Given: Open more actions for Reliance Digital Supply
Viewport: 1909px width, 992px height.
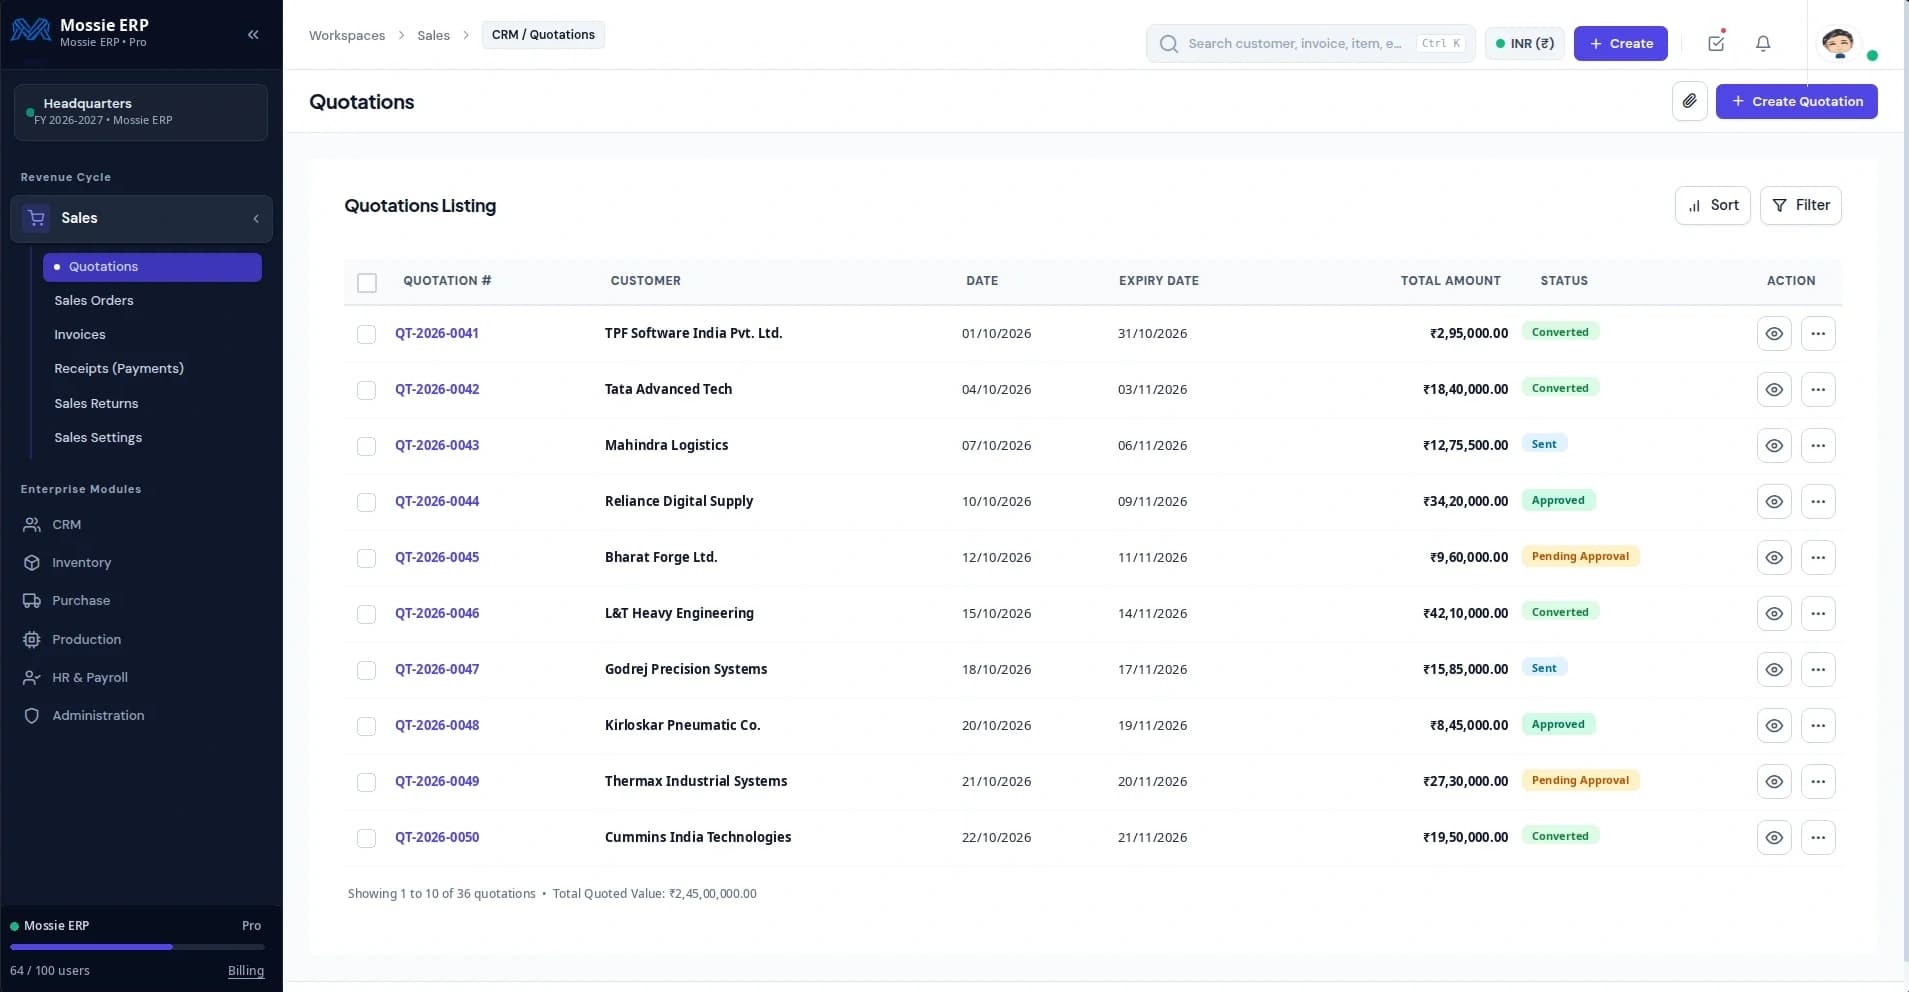Looking at the screenshot, I should pos(1818,501).
